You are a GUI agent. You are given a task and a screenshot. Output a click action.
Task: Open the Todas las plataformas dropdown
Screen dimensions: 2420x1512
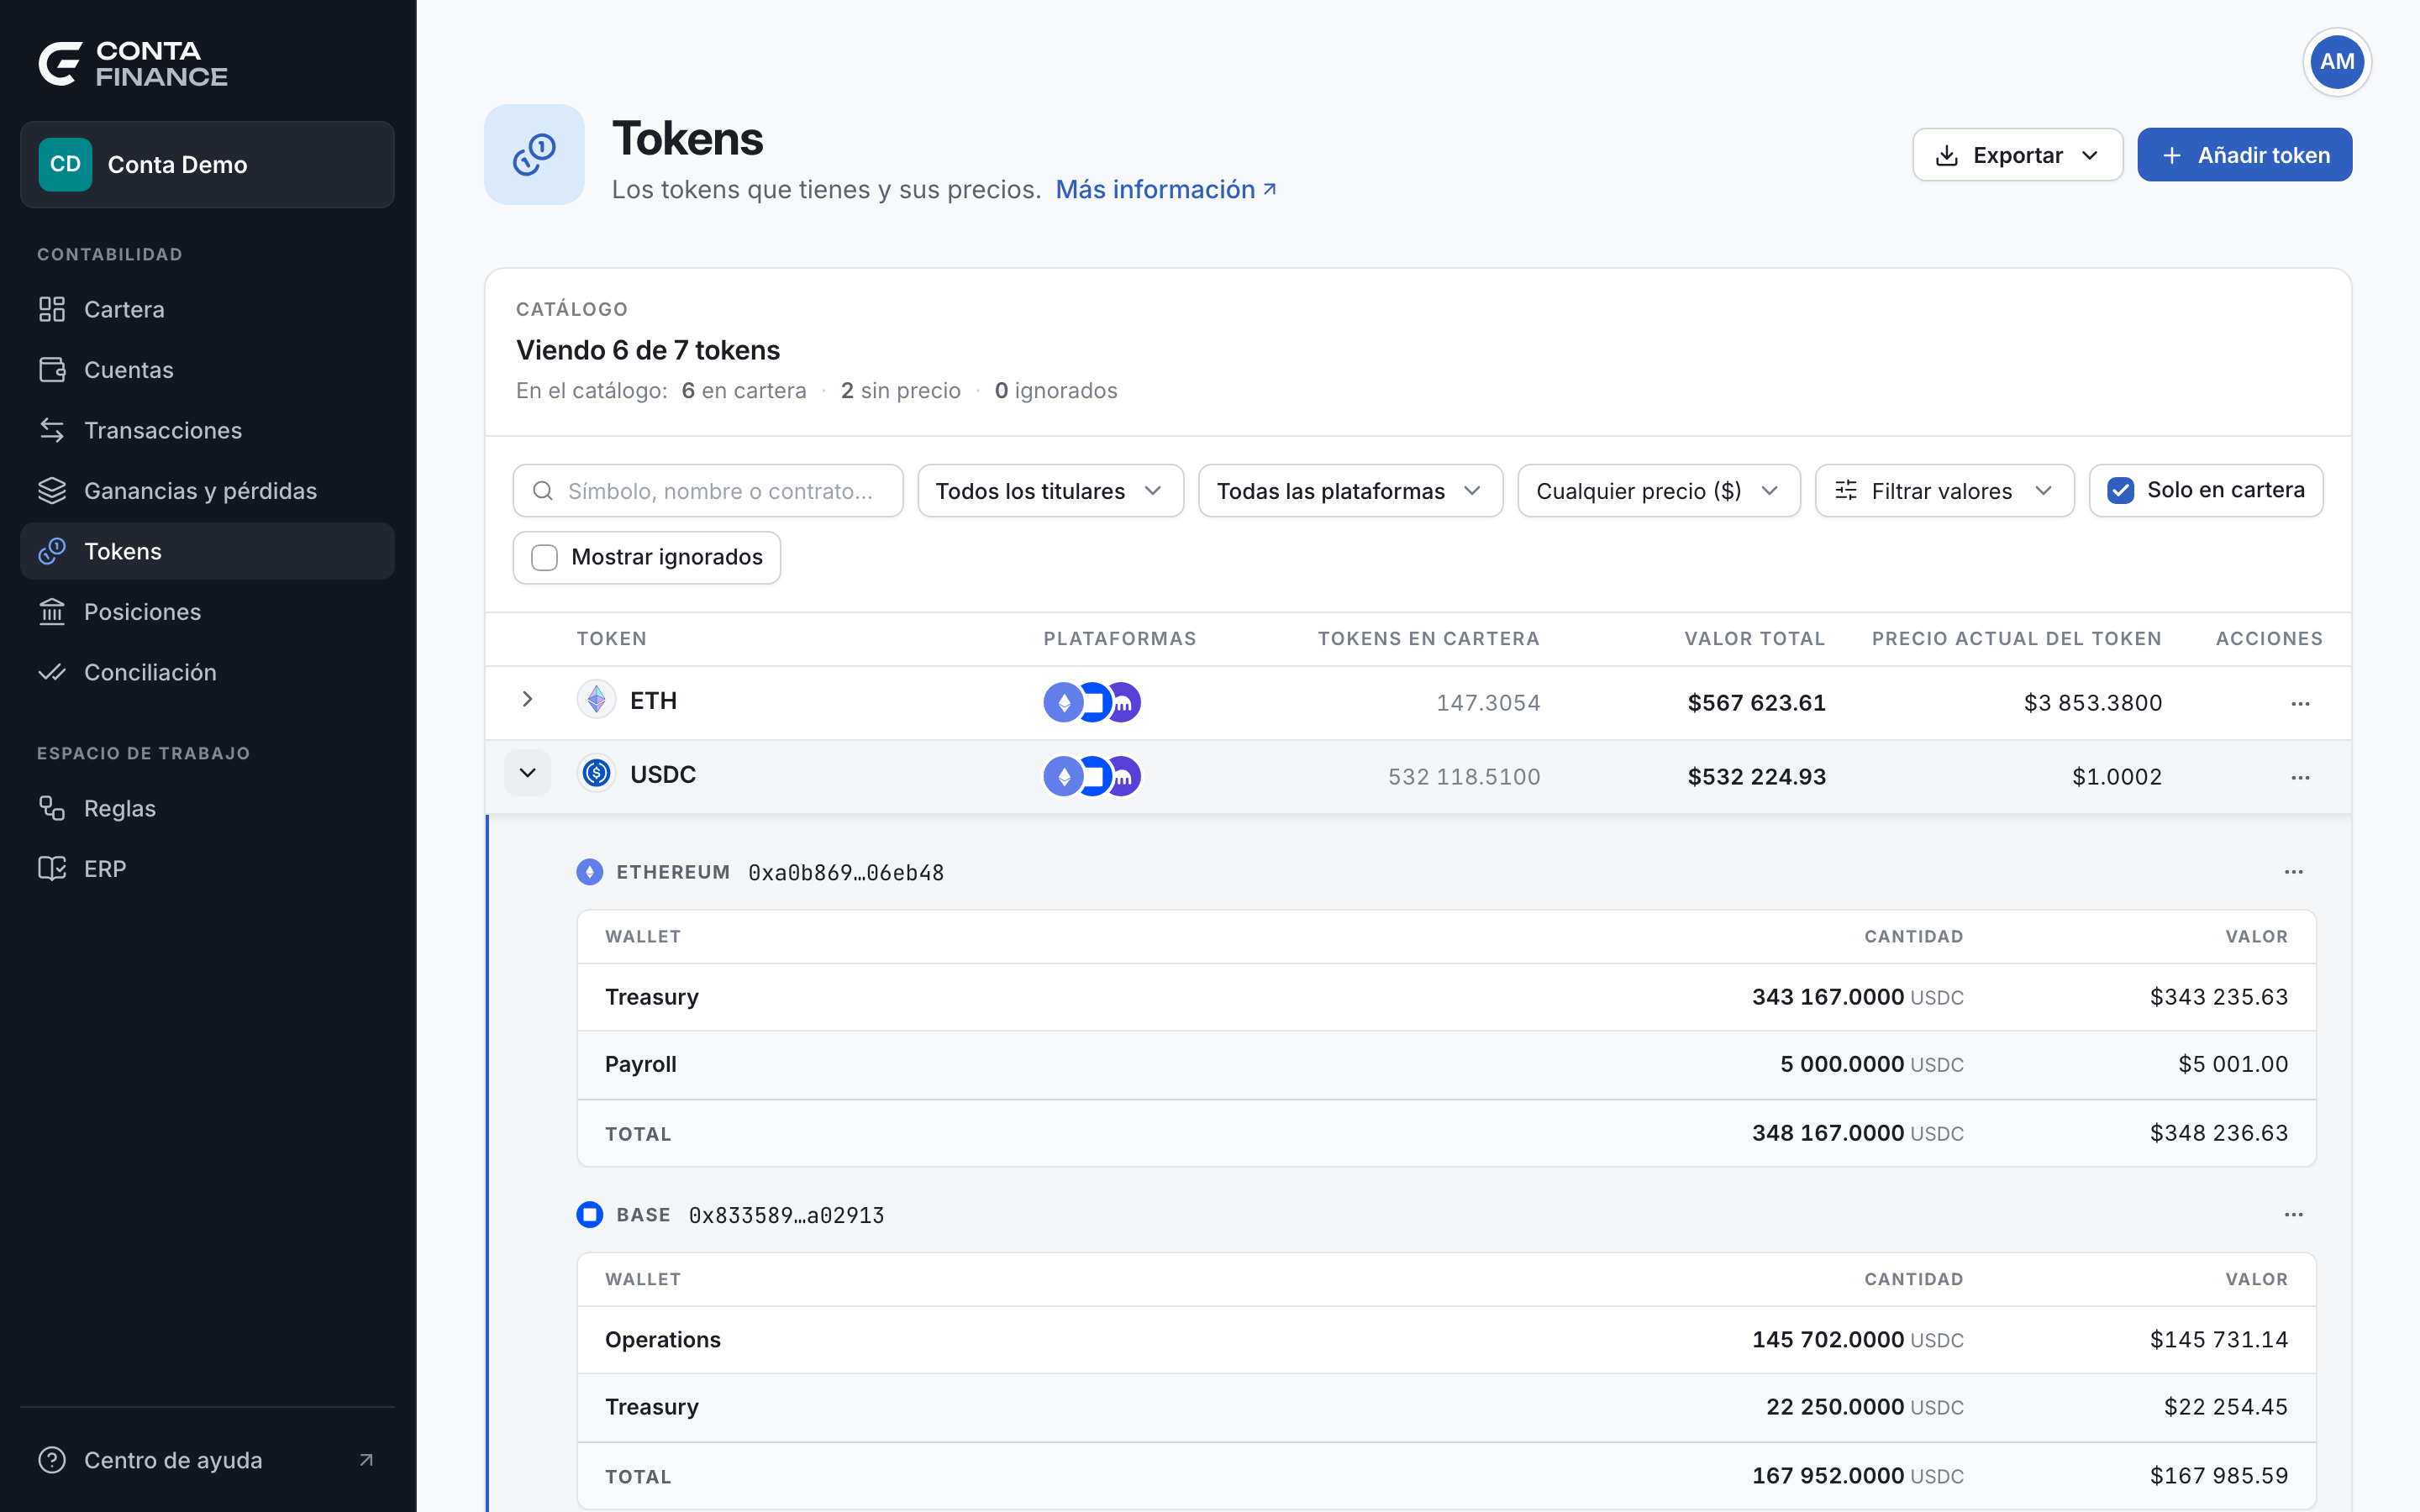1350,491
